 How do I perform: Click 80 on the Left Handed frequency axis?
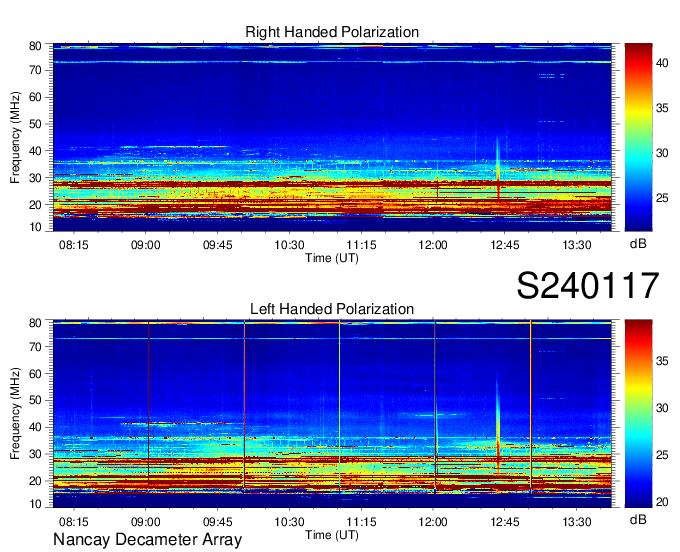coord(36,323)
